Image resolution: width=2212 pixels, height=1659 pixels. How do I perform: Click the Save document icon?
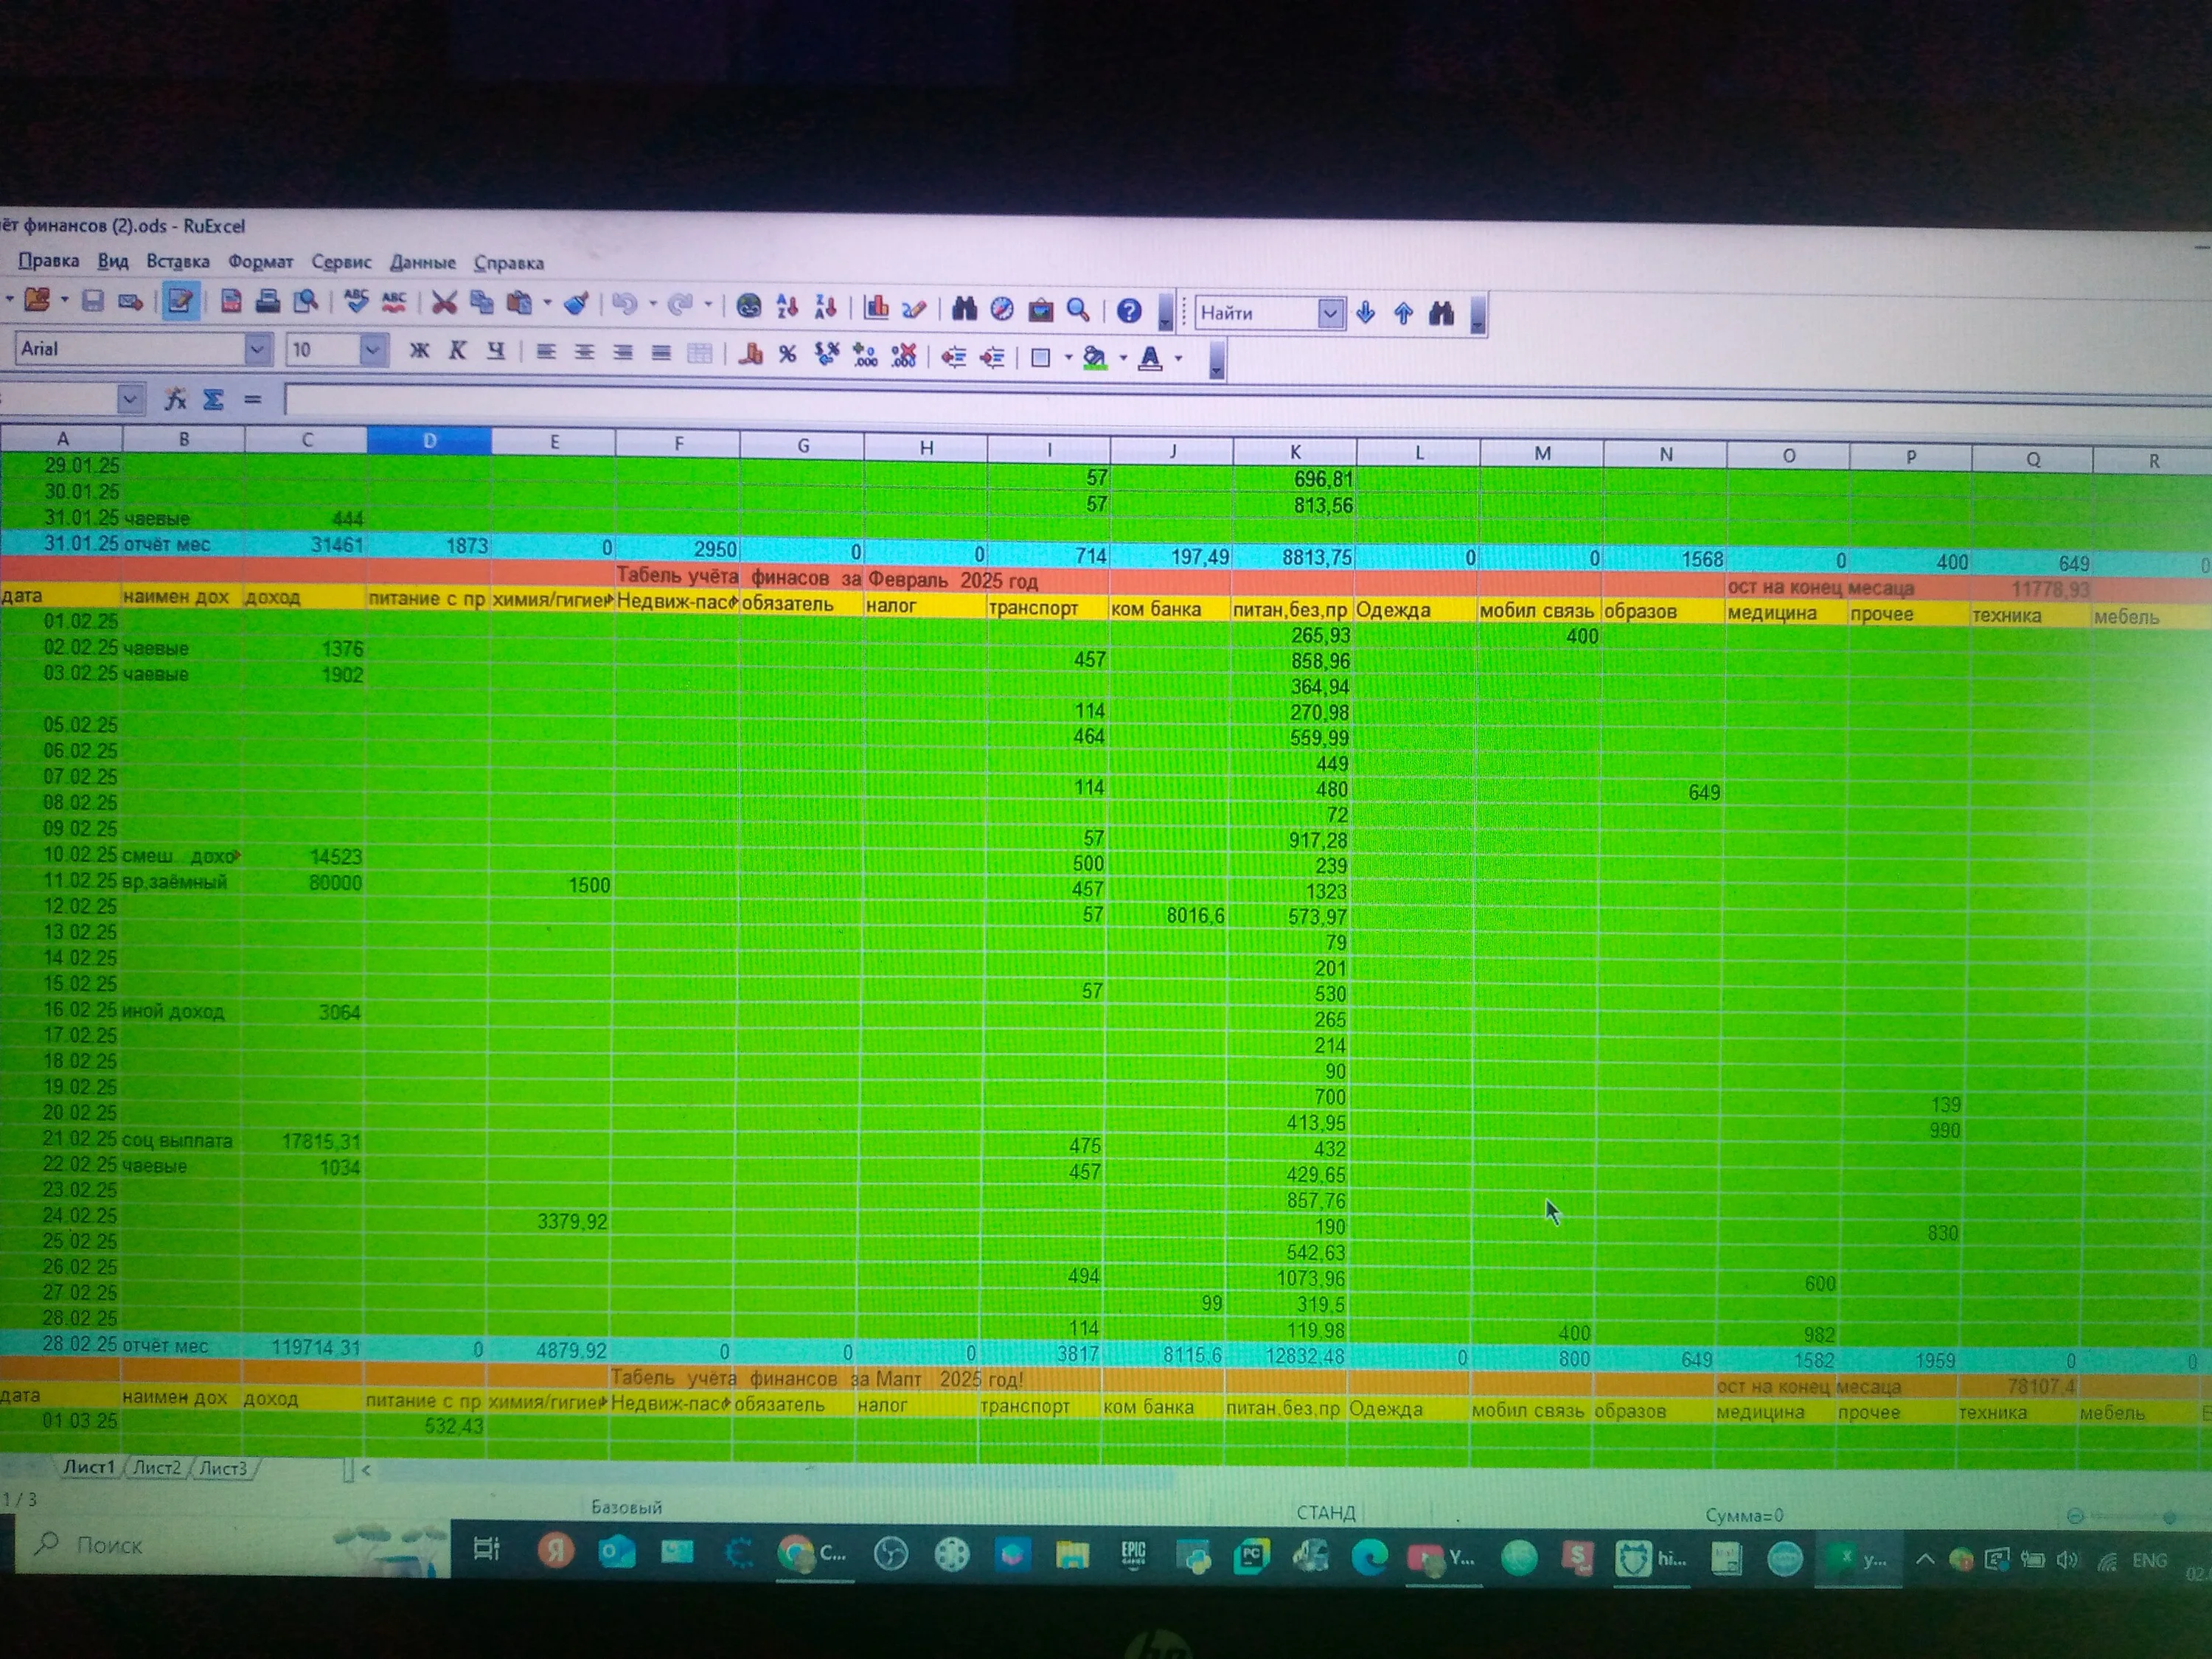93,300
